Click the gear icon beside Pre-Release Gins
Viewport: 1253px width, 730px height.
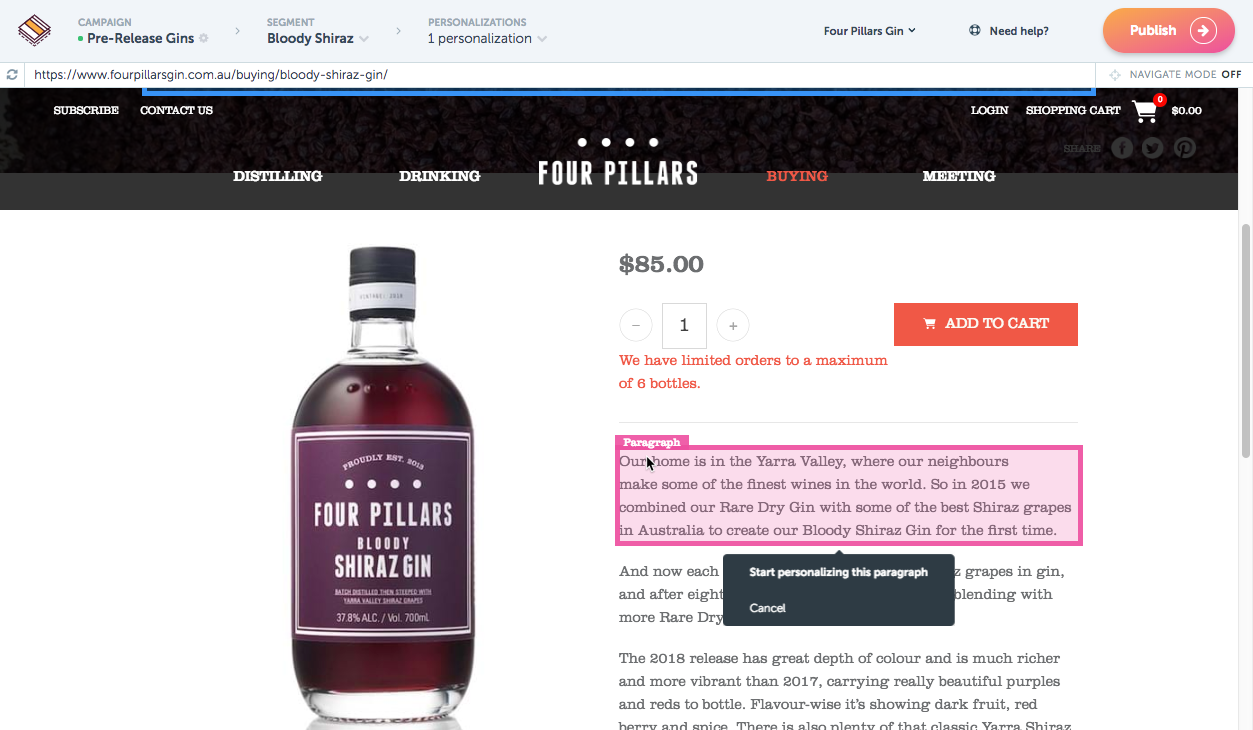(204, 39)
